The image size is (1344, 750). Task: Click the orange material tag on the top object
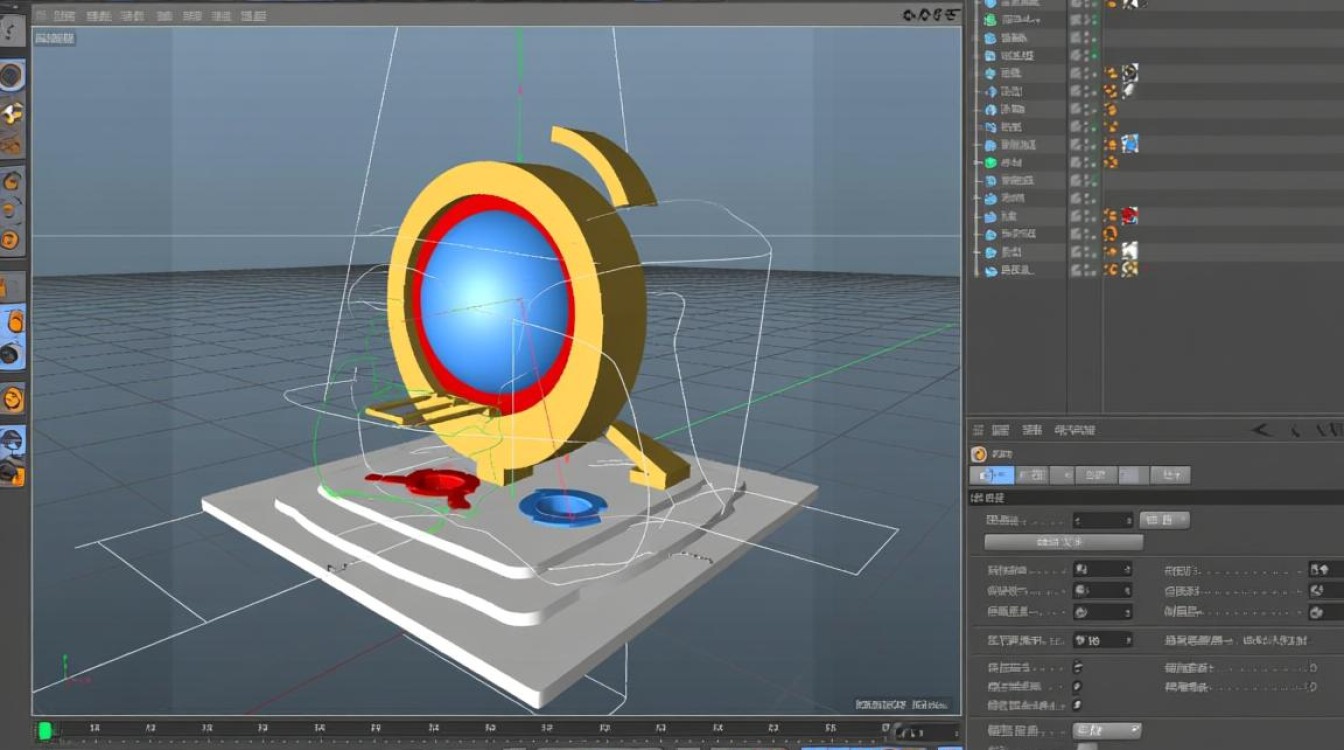(1111, 5)
